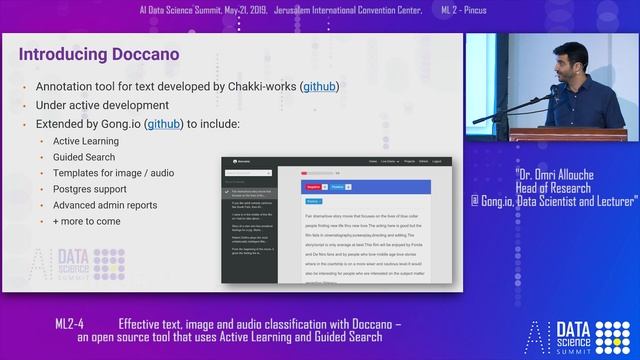640x360 pixels.
Task: Click the '+ more to come' bullet
Action: (x=87, y=221)
